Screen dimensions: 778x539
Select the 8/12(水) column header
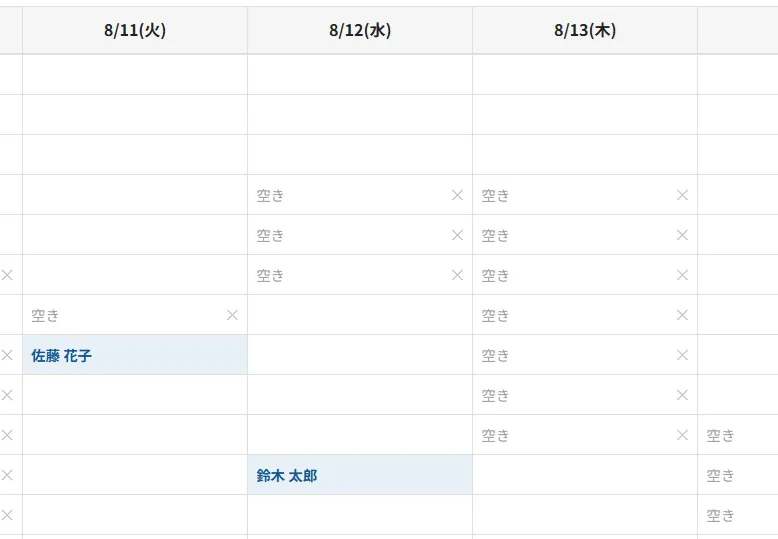360,30
